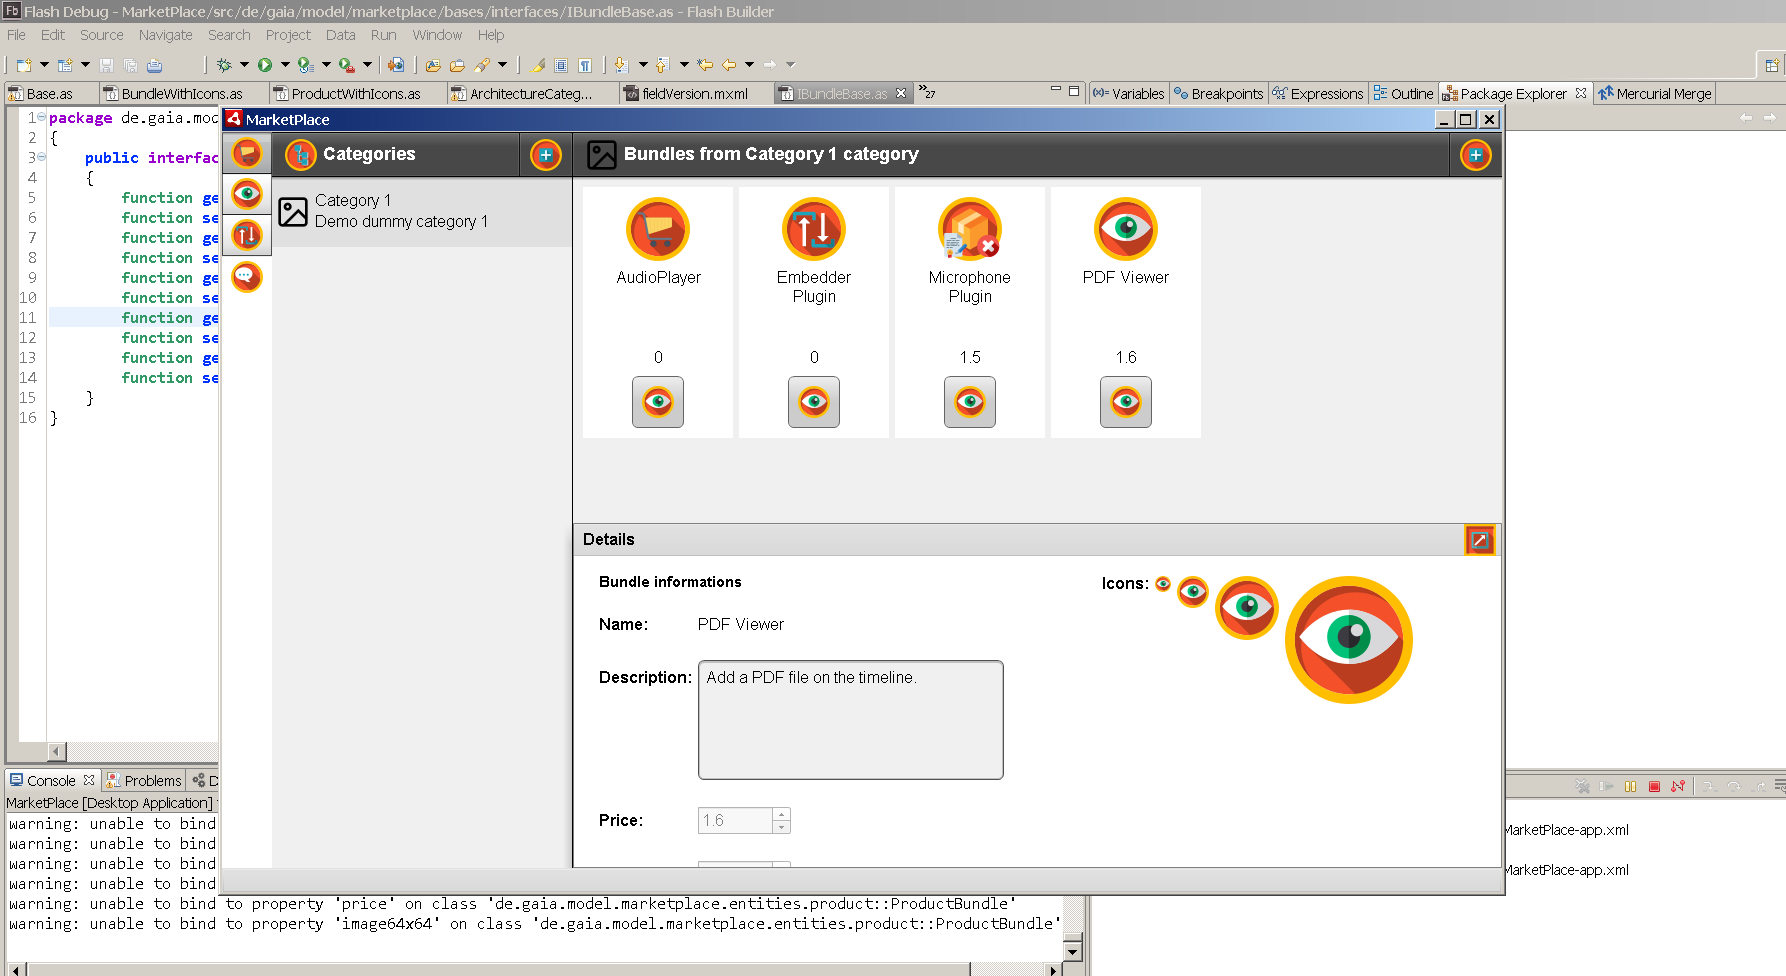Open the AudioPlayer bundle icon
1786x976 pixels.
[658, 229]
